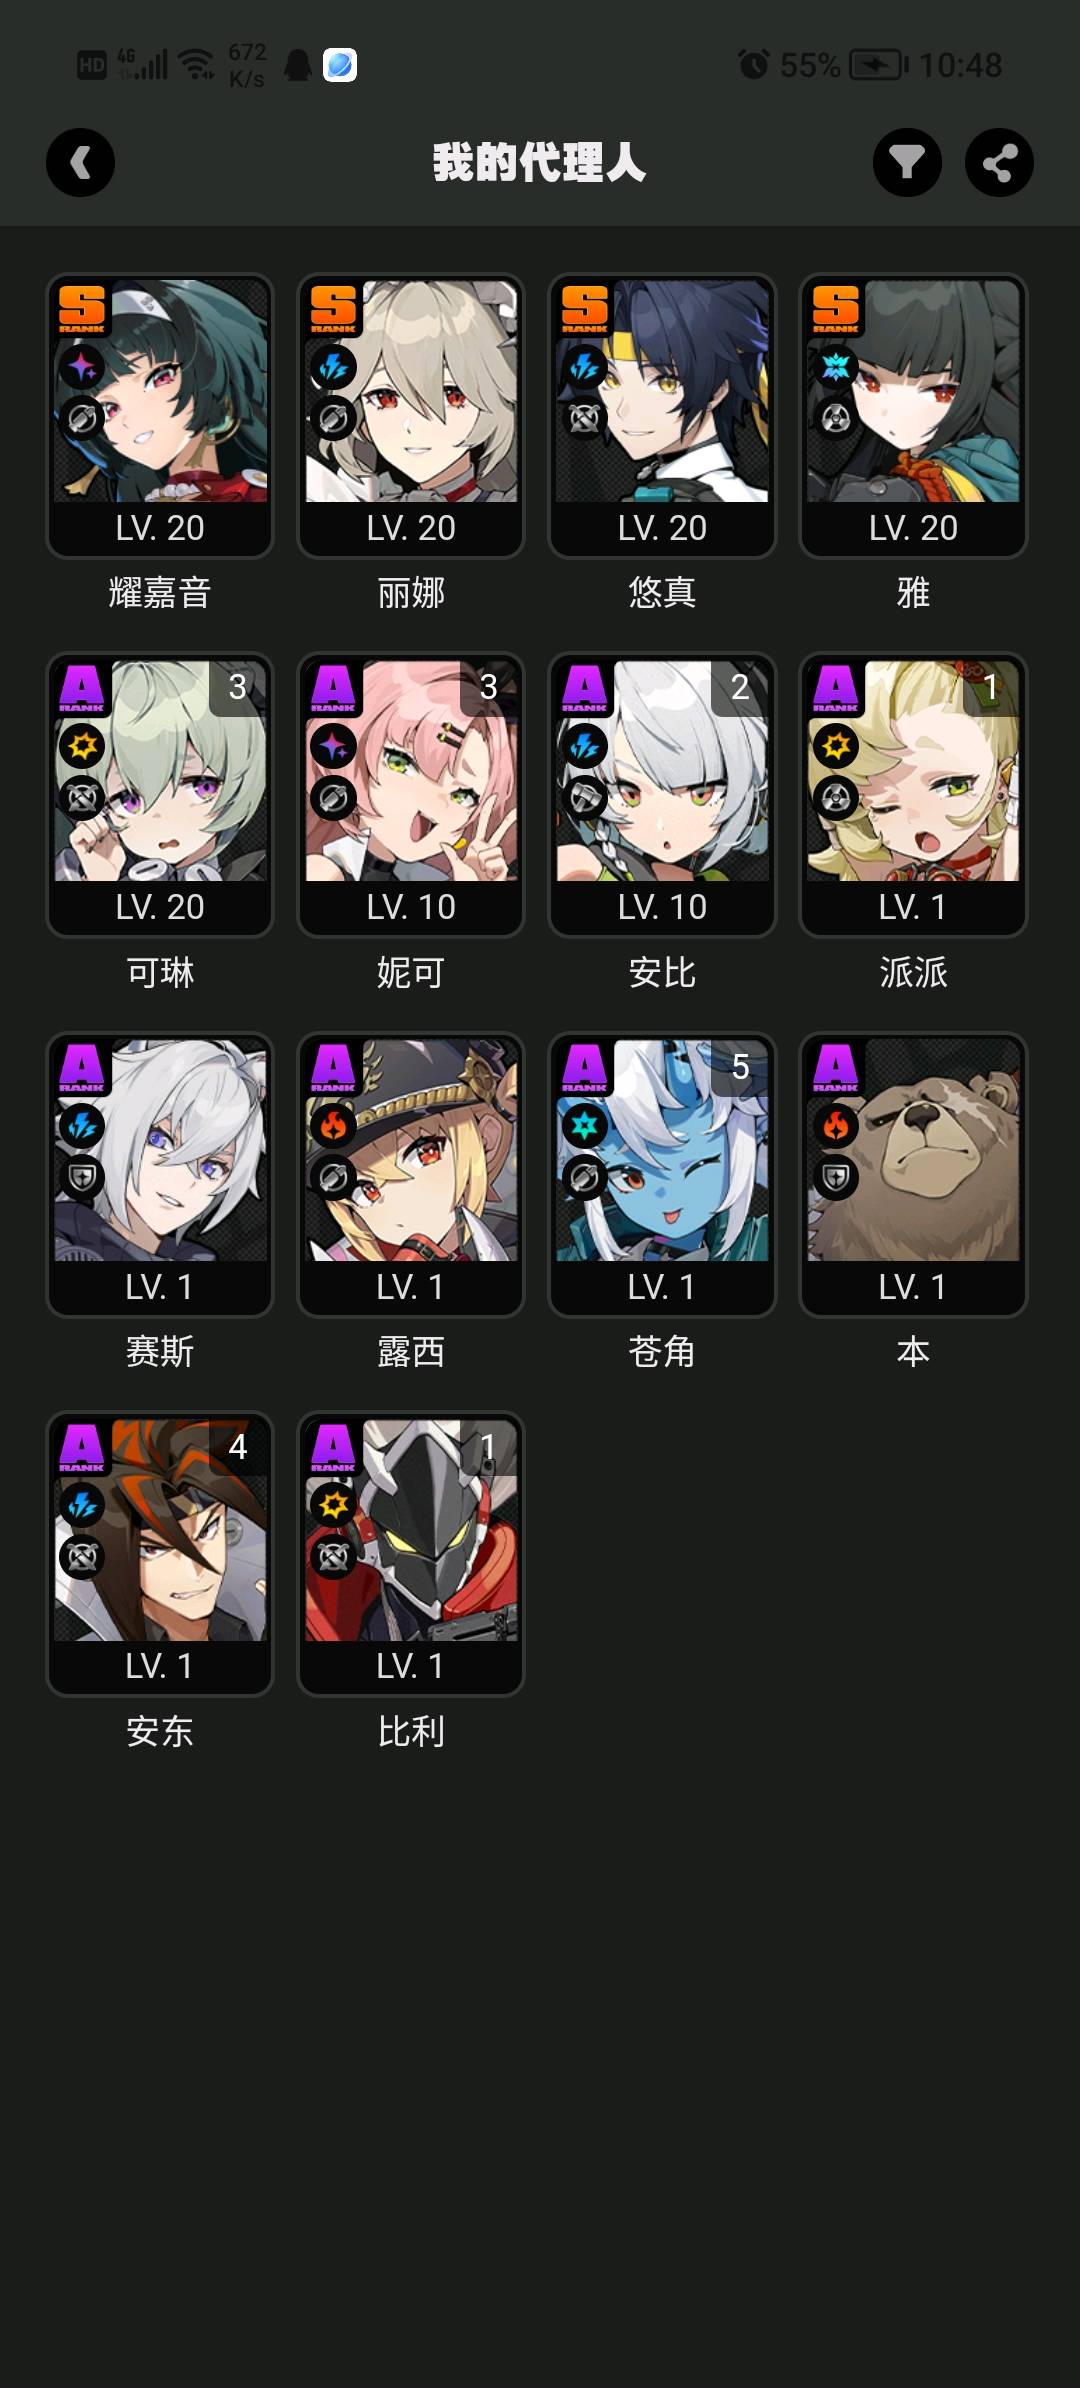Select the 悠真 agent portrait
The image size is (1080, 2388).
coord(662,390)
